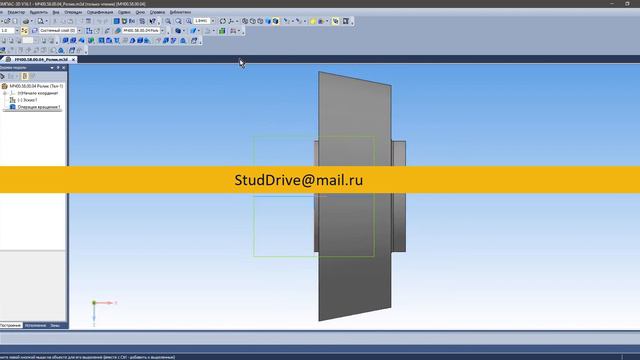Open the document name dropdown arrow
640x360 pixels.
pos(162,31)
